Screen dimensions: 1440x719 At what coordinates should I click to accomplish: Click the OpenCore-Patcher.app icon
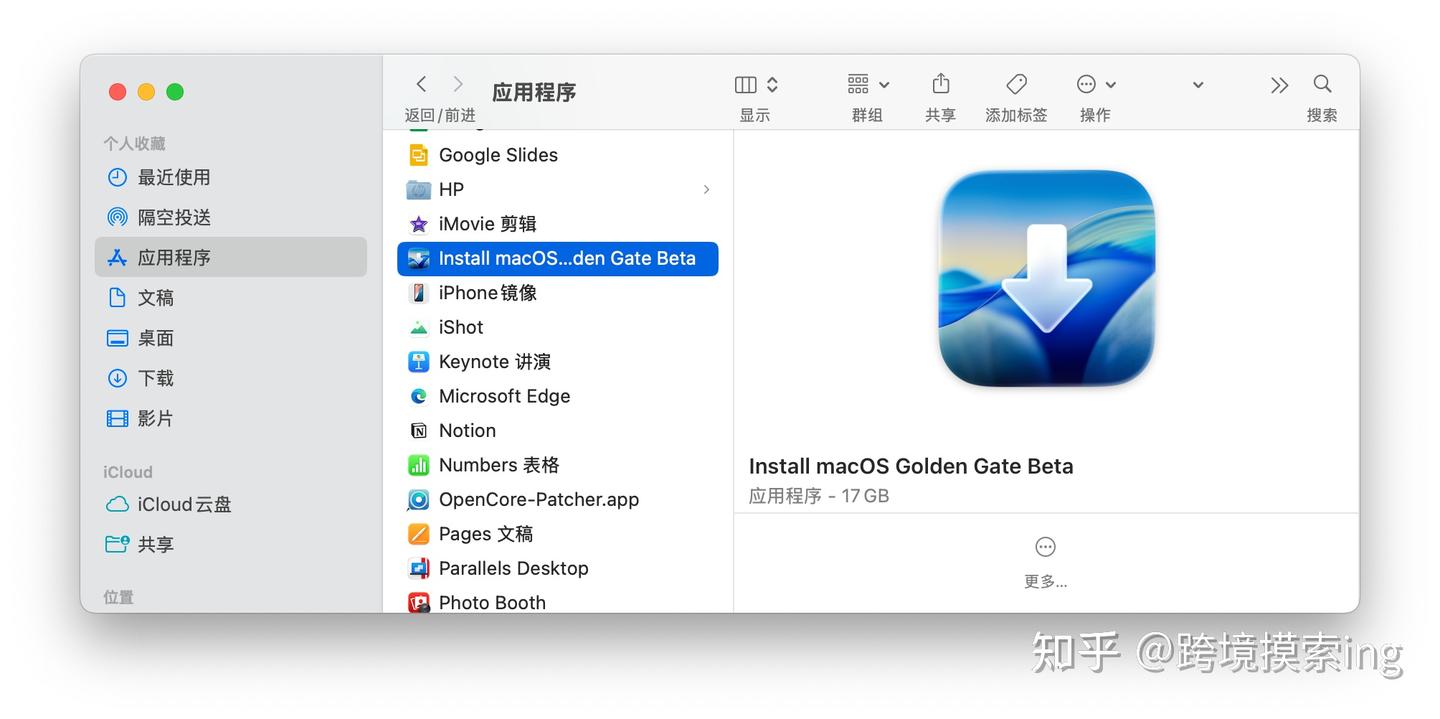[x=418, y=499]
